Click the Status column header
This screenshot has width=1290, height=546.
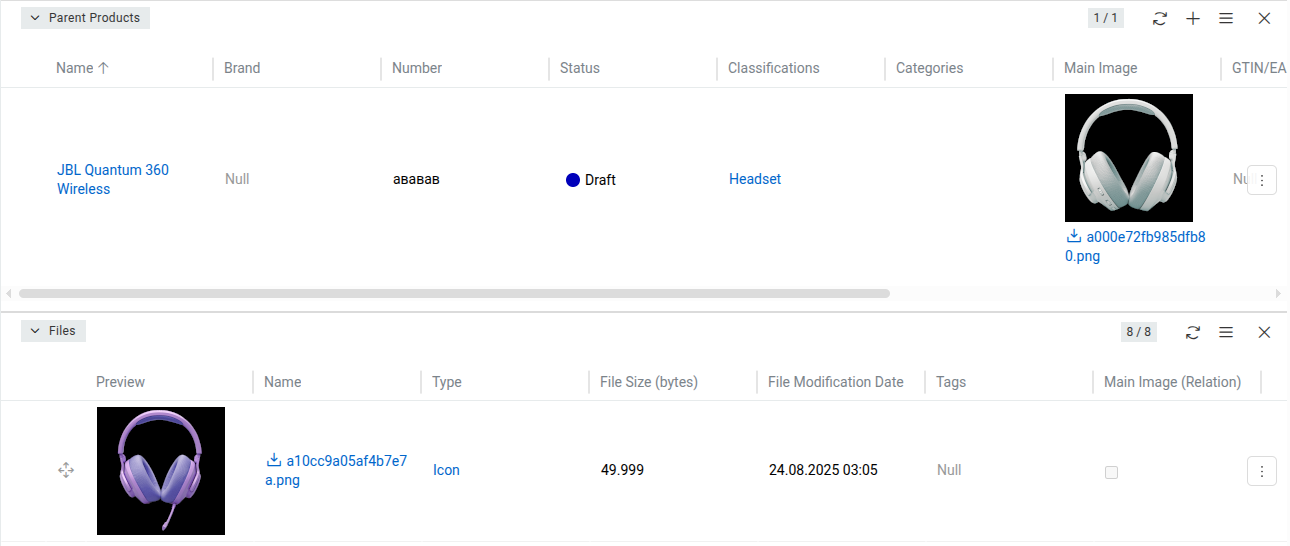[580, 68]
